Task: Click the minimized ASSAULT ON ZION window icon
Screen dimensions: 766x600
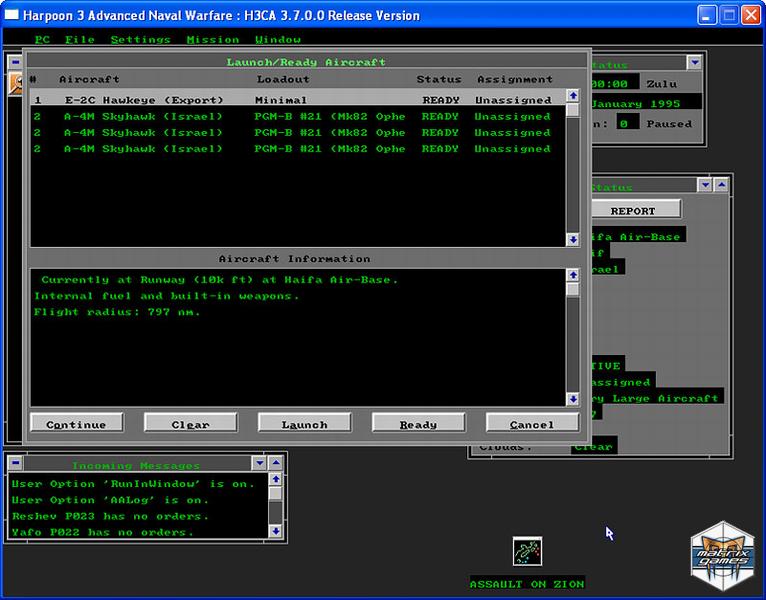Action: tap(527, 551)
